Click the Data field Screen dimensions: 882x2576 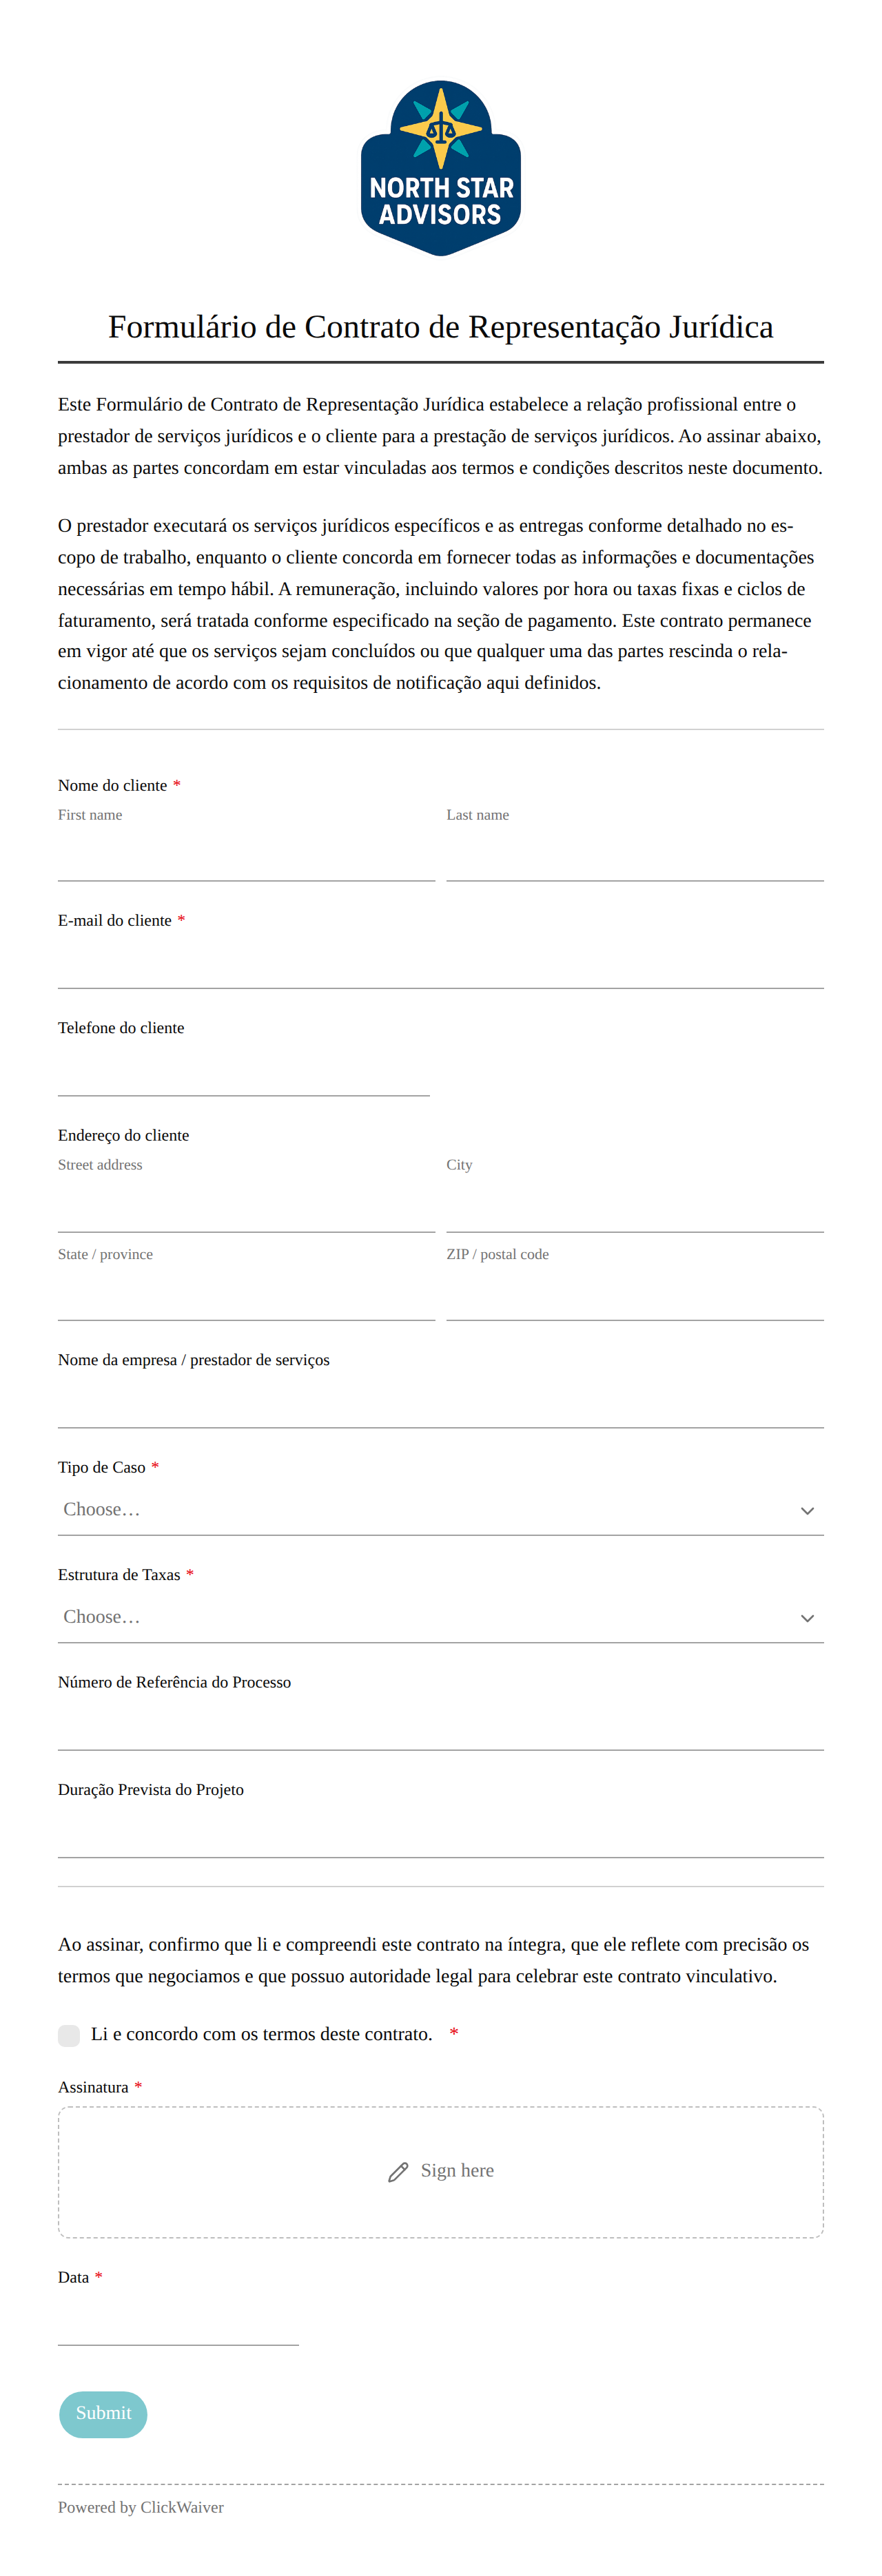[178, 2321]
